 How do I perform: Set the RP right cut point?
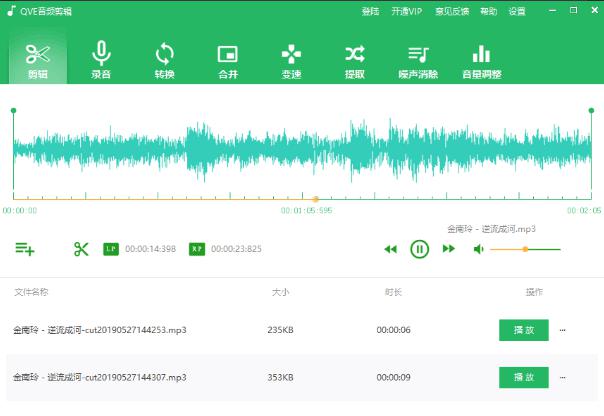tap(197, 249)
